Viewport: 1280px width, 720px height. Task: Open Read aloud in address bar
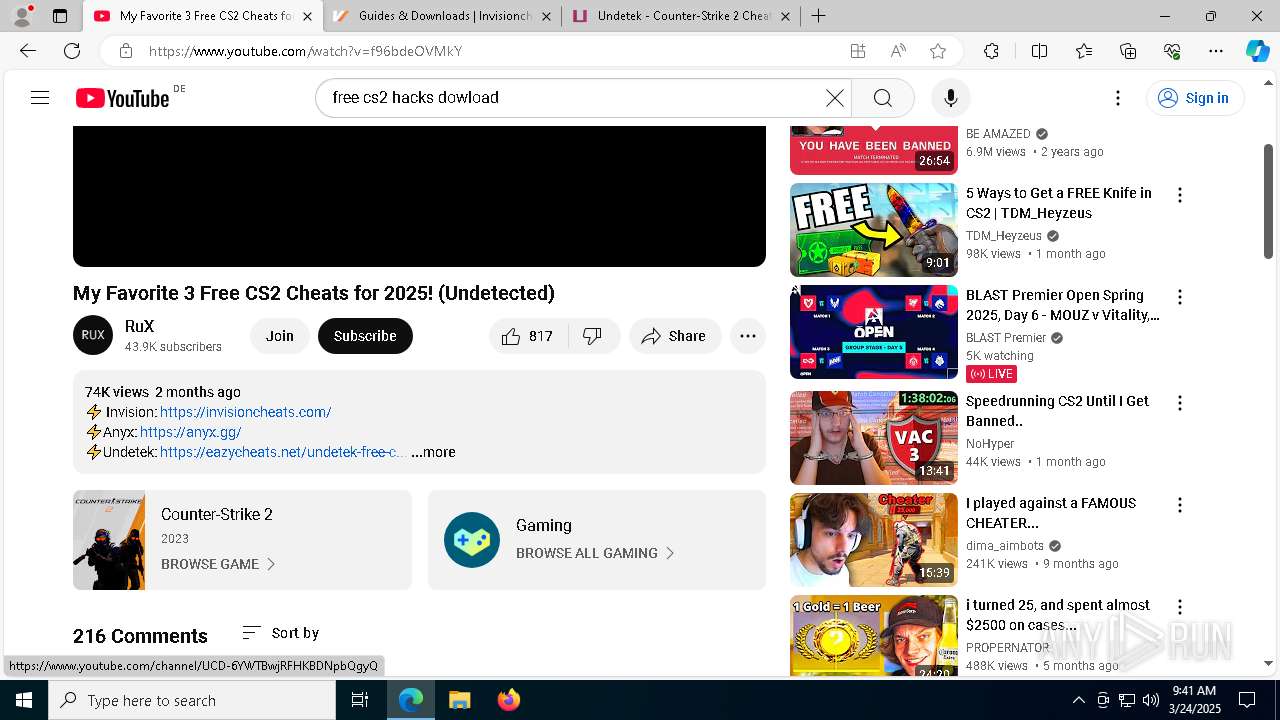click(x=898, y=51)
